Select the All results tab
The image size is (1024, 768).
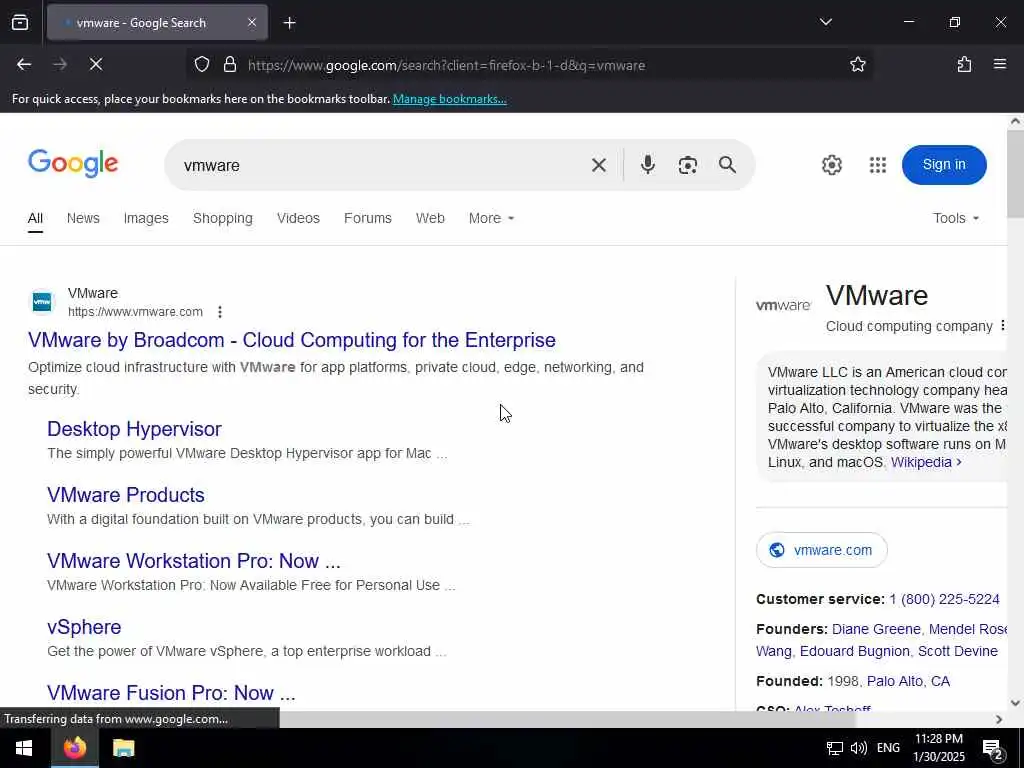click(x=35, y=218)
